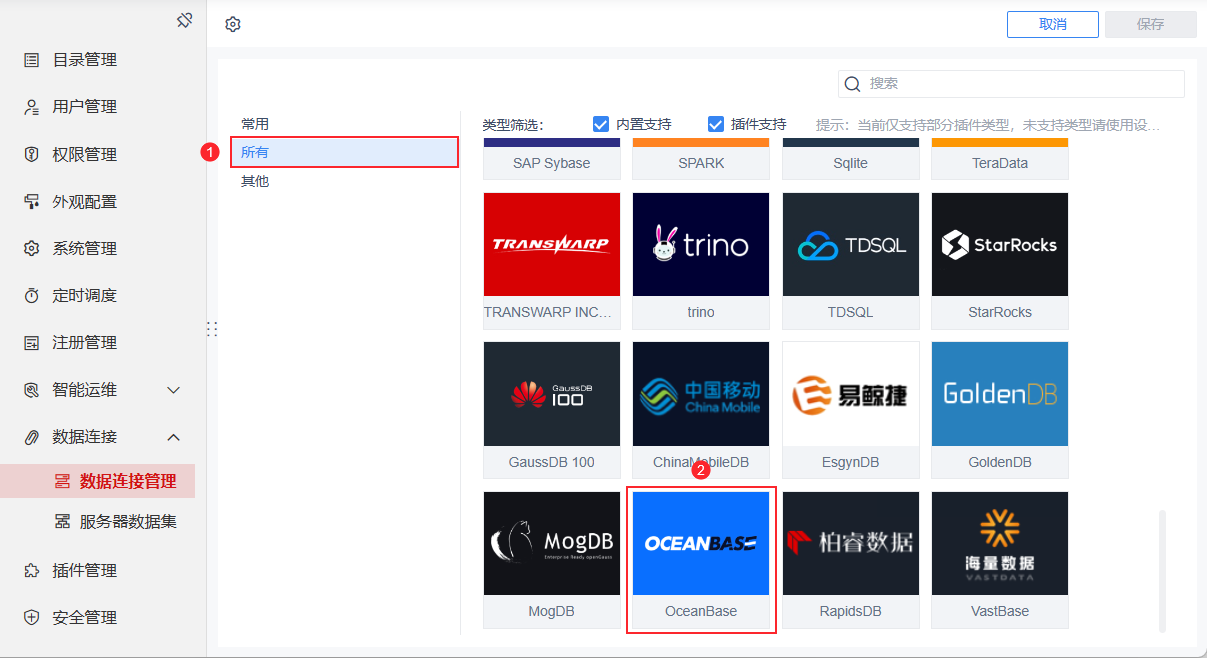This screenshot has height=658, width=1207.
Task: Choose the RapidsDB 柏睿数据 tile
Action: 851,559
